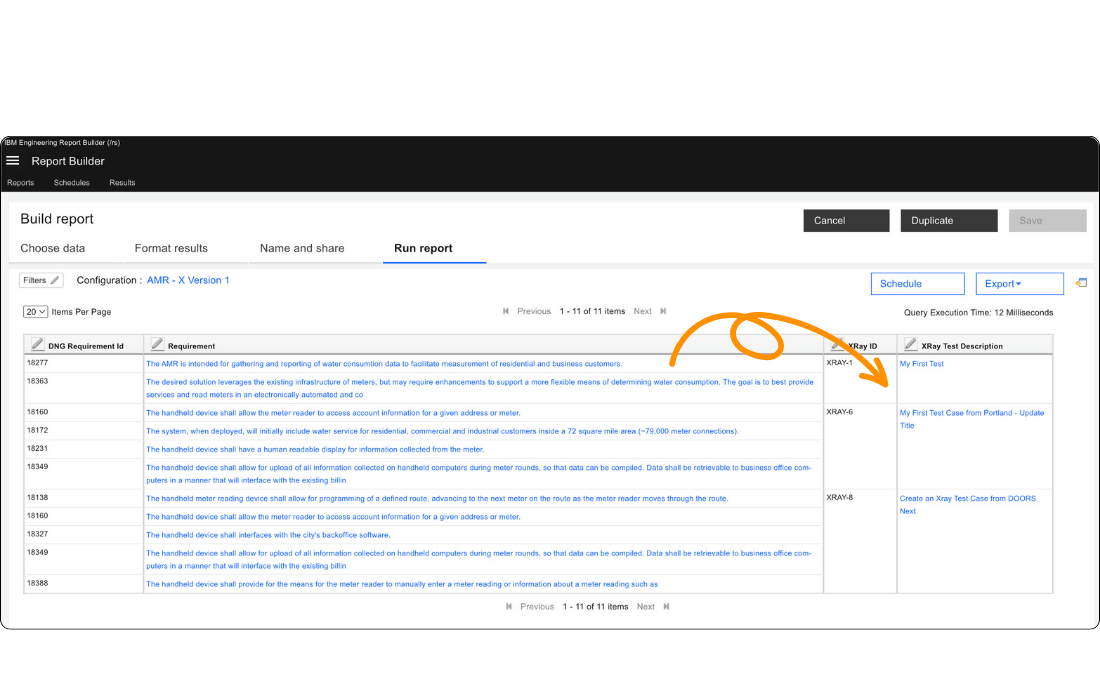
Task: Switch to the Format results tab
Action: [171, 248]
